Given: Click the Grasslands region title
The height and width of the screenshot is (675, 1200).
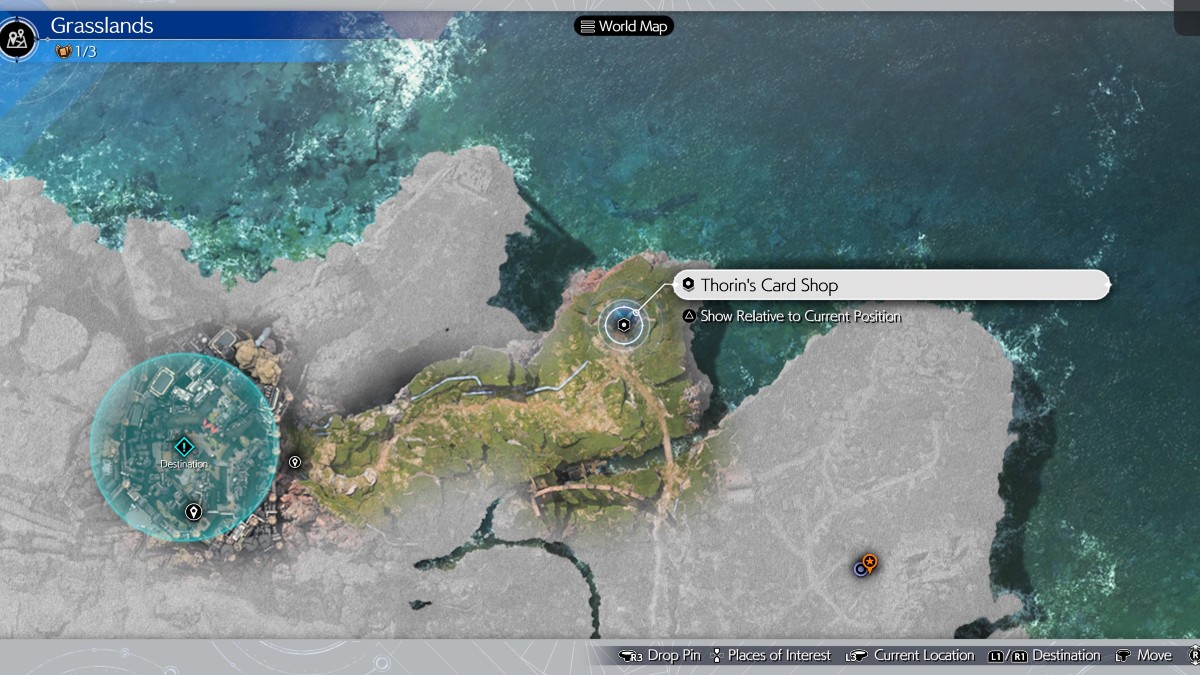Looking at the screenshot, I should [102, 25].
